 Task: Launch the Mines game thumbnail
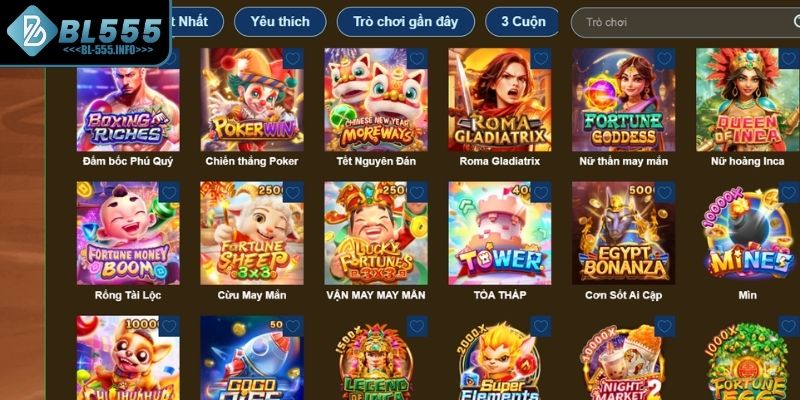coord(747,234)
